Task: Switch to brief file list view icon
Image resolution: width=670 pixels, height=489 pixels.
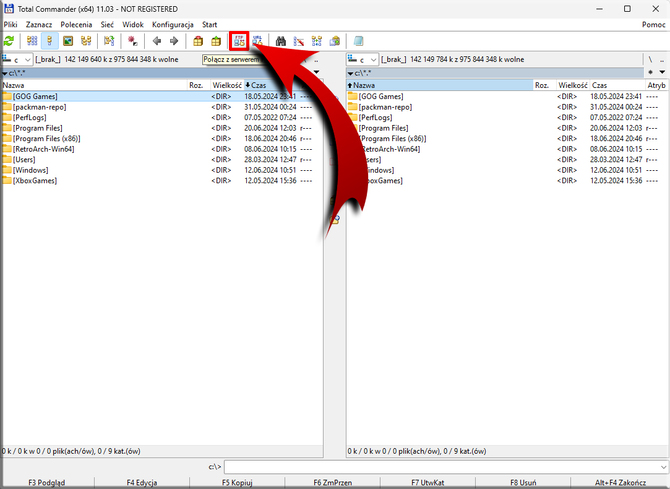Action: point(32,41)
